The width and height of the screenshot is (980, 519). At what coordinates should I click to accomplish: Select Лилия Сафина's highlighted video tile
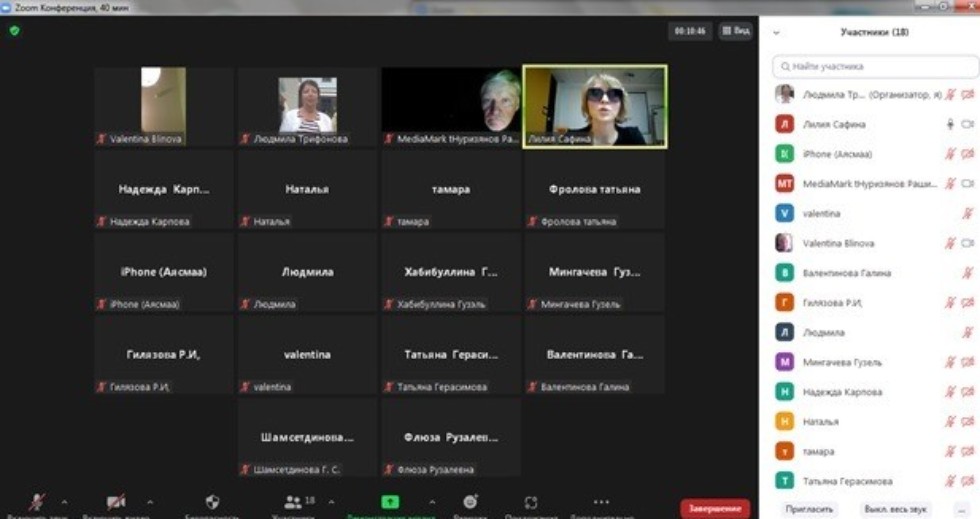(595, 107)
